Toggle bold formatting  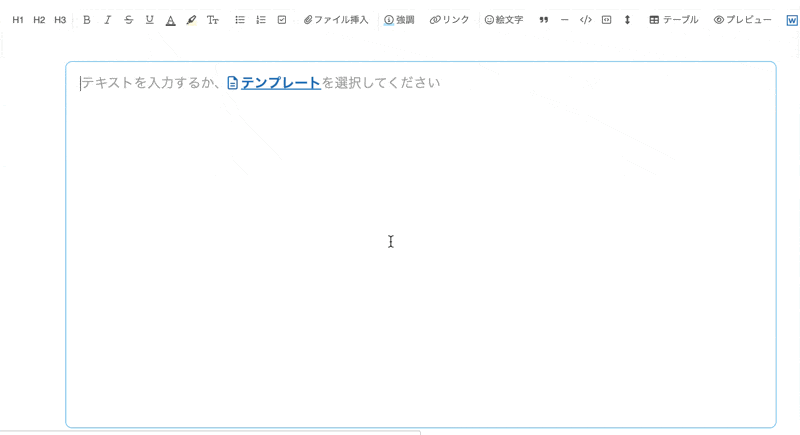87,20
